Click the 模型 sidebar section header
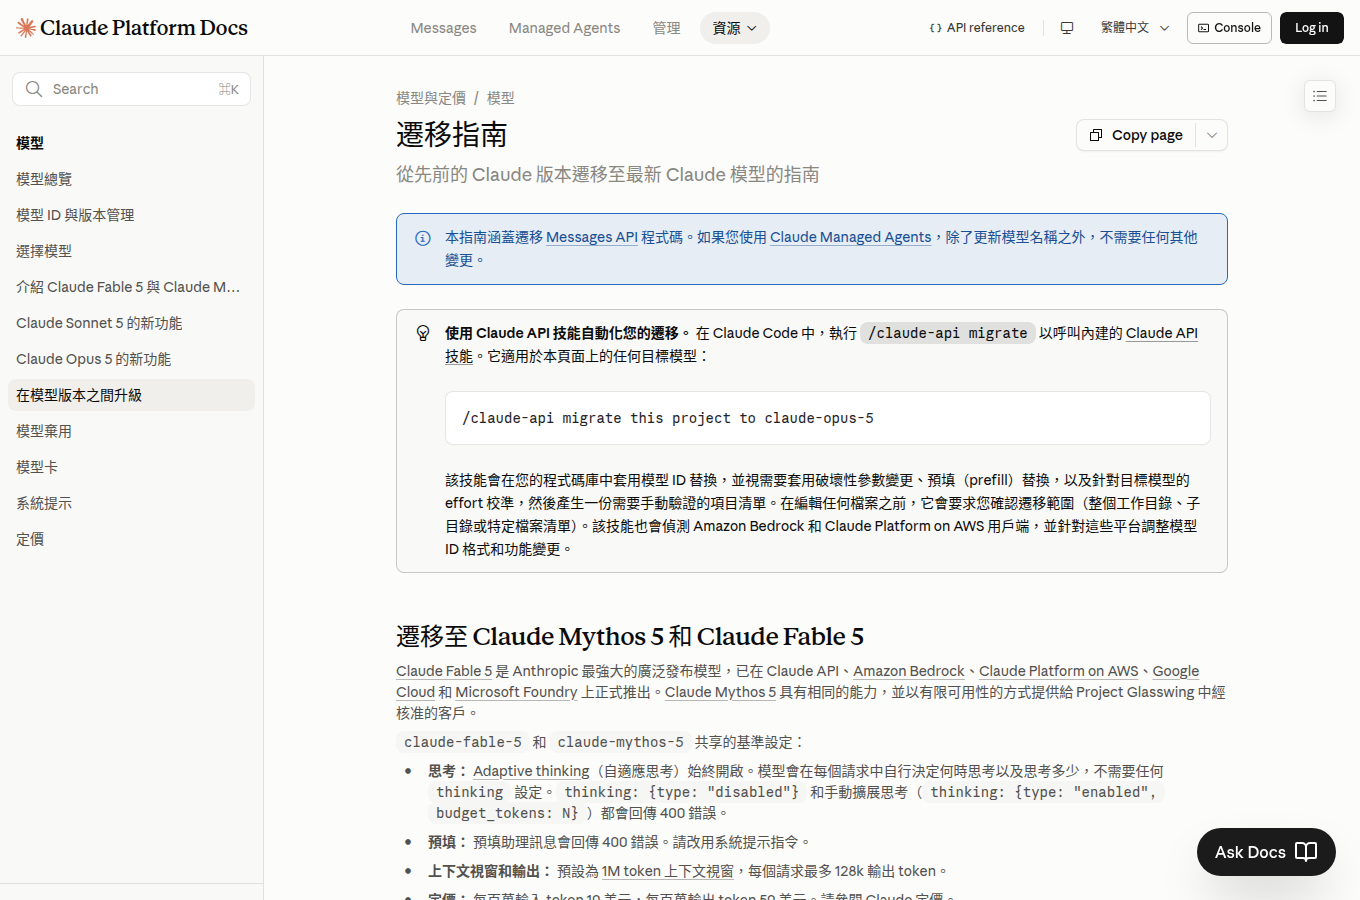Image resolution: width=1360 pixels, height=900 pixels. click(x=30, y=143)
